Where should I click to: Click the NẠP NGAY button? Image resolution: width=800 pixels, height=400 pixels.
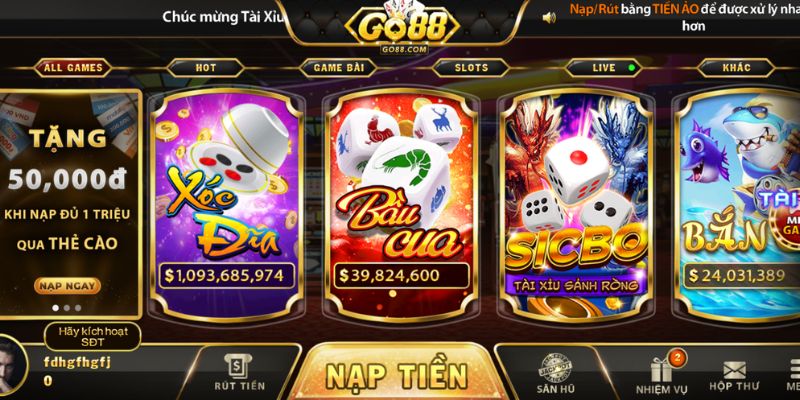67,286
